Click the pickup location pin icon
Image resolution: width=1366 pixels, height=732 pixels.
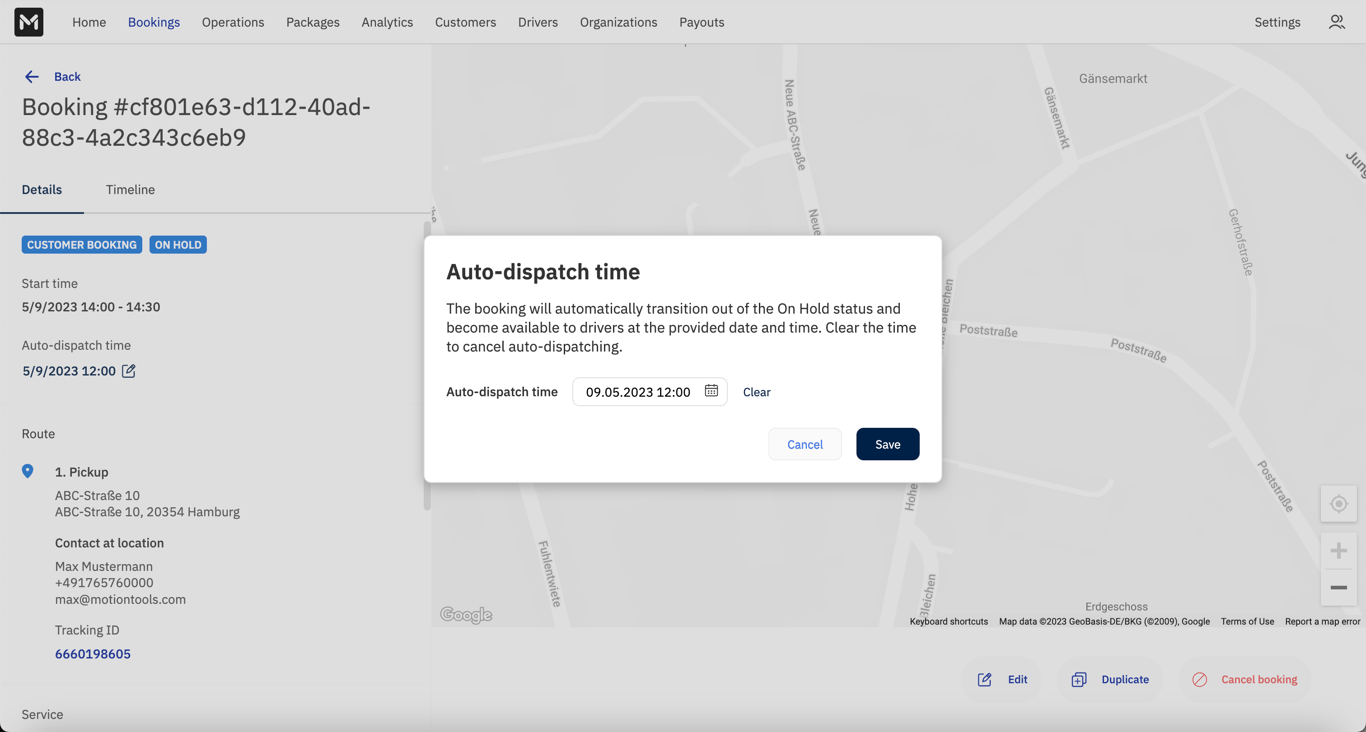(x=28, y=471)
